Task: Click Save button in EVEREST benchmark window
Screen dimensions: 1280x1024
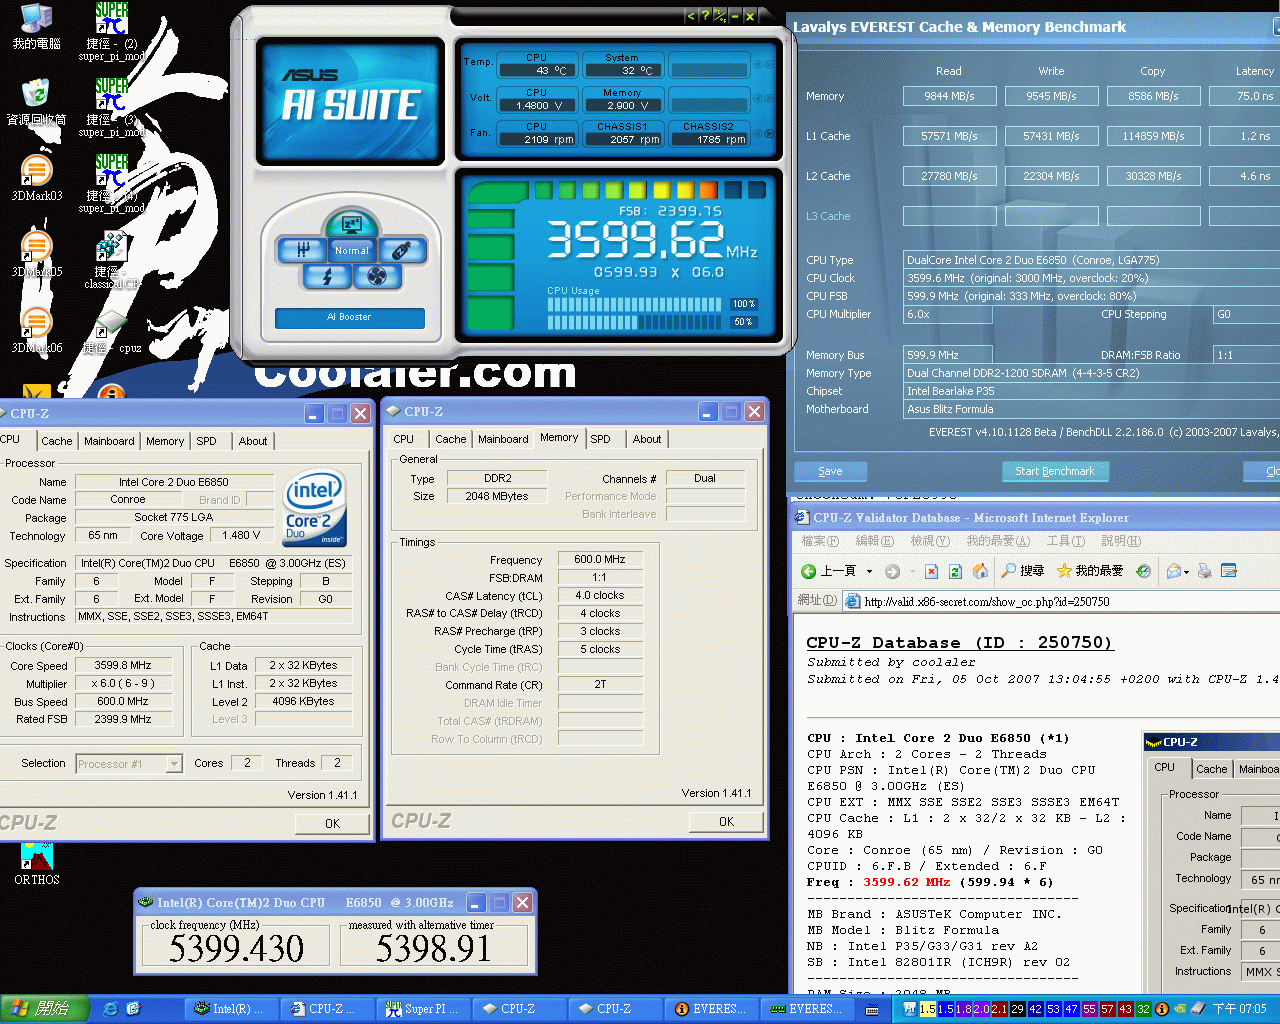Action: [x=830, y=471]
